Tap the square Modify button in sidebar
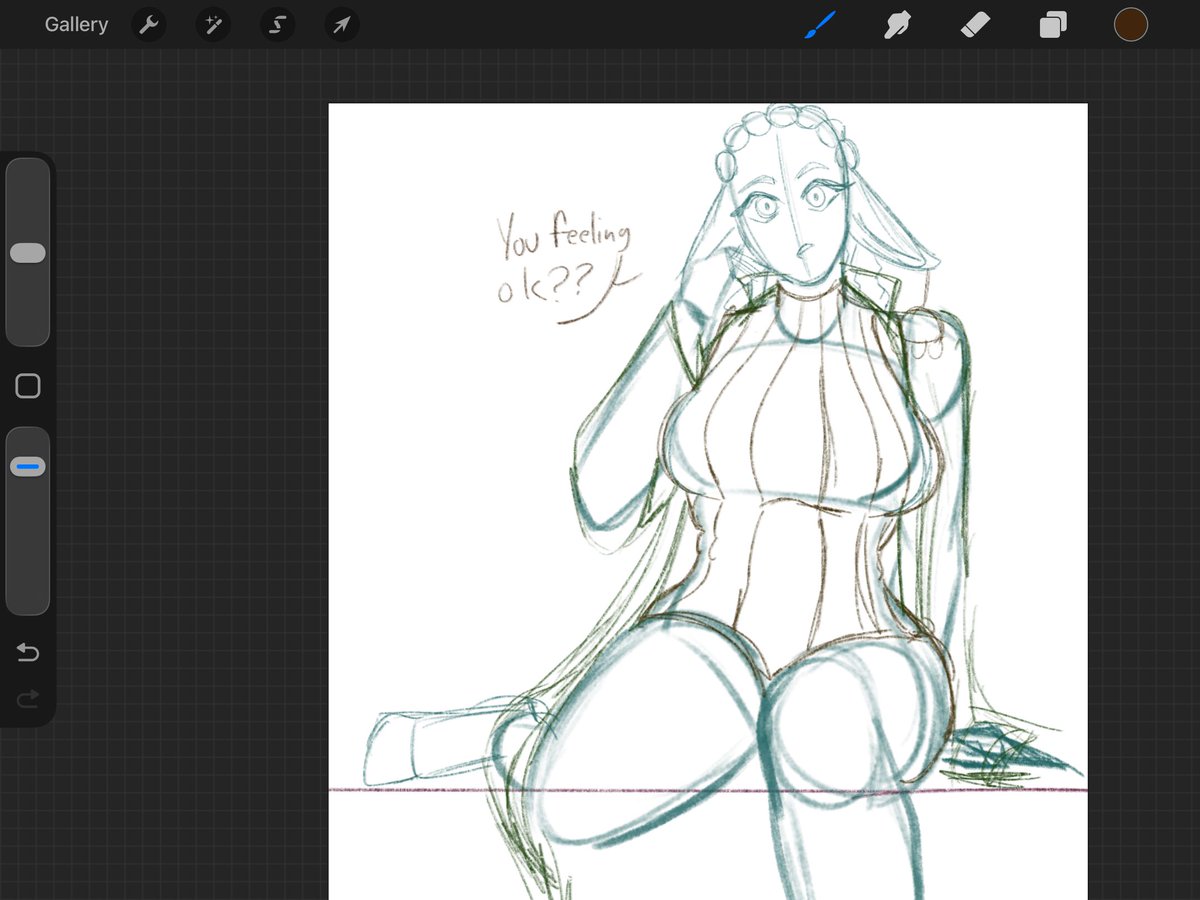The width and height of the screenshot is (1200, 900). pyautogui.click(x=28, y=386)
